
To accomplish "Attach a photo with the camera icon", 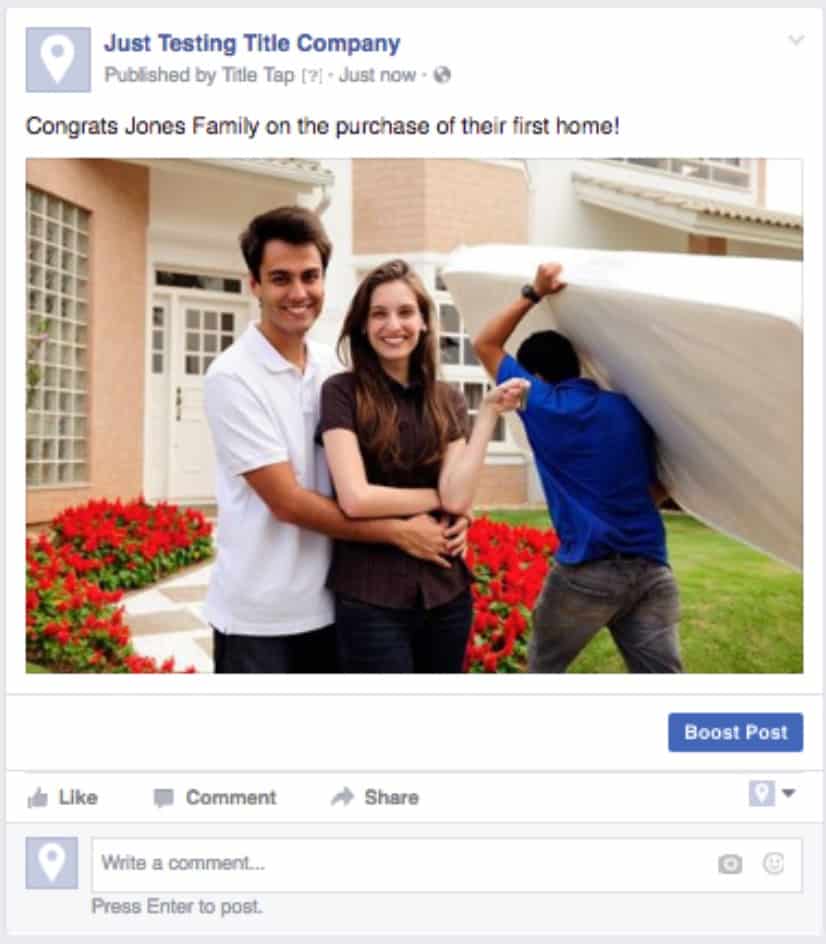I will tap(730, 865).
